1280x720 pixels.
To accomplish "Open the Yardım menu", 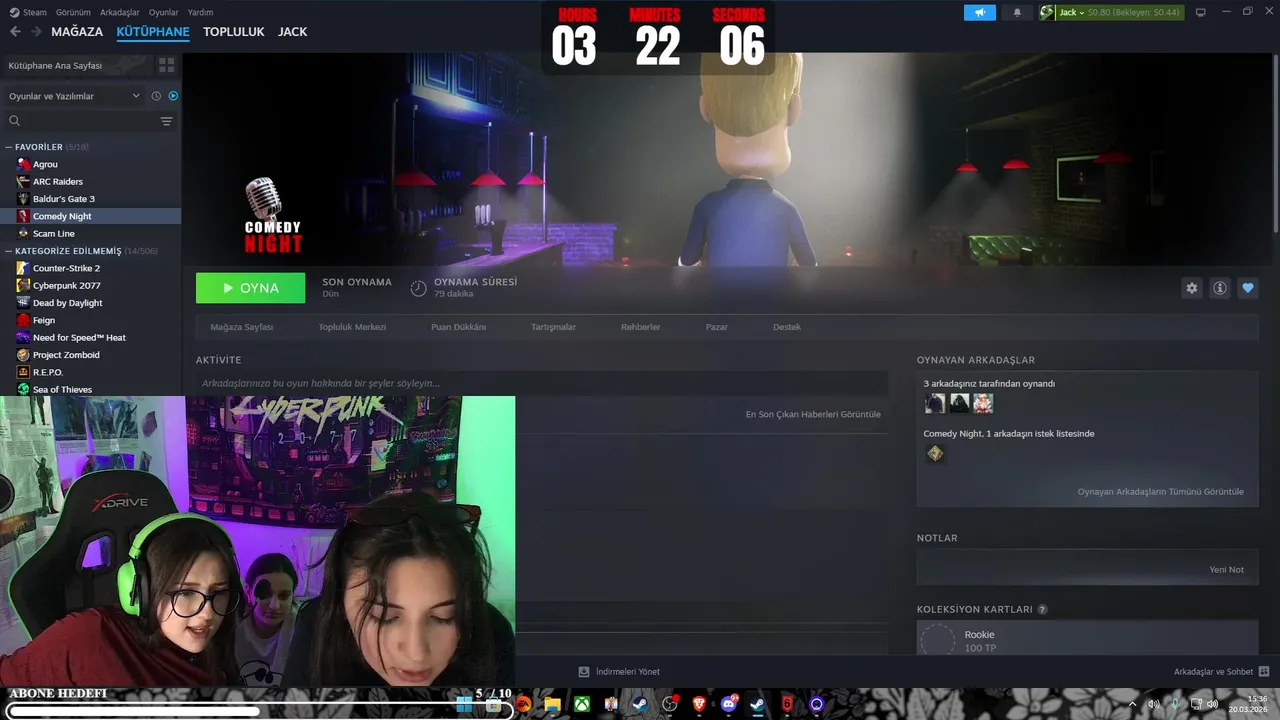I will click(x=200, y=12).
